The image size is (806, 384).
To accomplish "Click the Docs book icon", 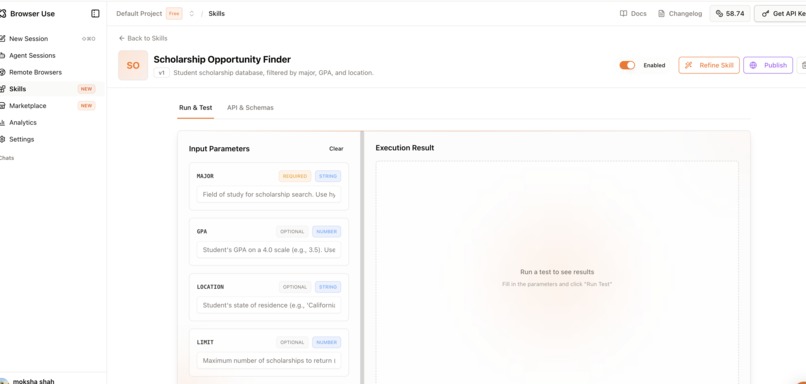I will coord(624,14).
